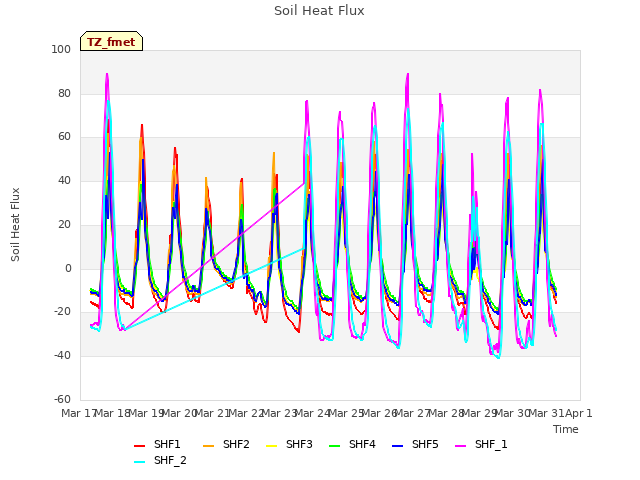The width and height of the screenshot is (640, 480).
Task: Toggle the SHF4 legend entry
Action: (352, 444)
